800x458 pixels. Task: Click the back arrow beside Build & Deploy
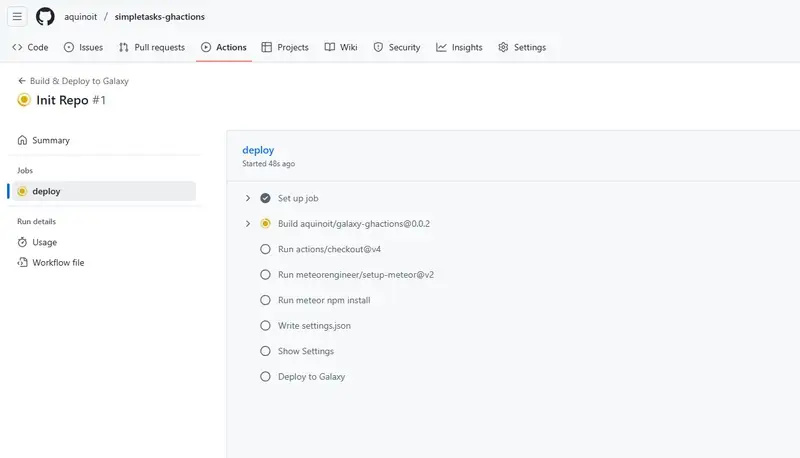pyautogui.click(x=21, y=81)
